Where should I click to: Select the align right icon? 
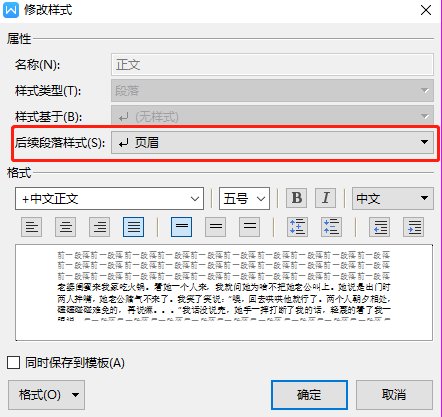tap(100, 227)
